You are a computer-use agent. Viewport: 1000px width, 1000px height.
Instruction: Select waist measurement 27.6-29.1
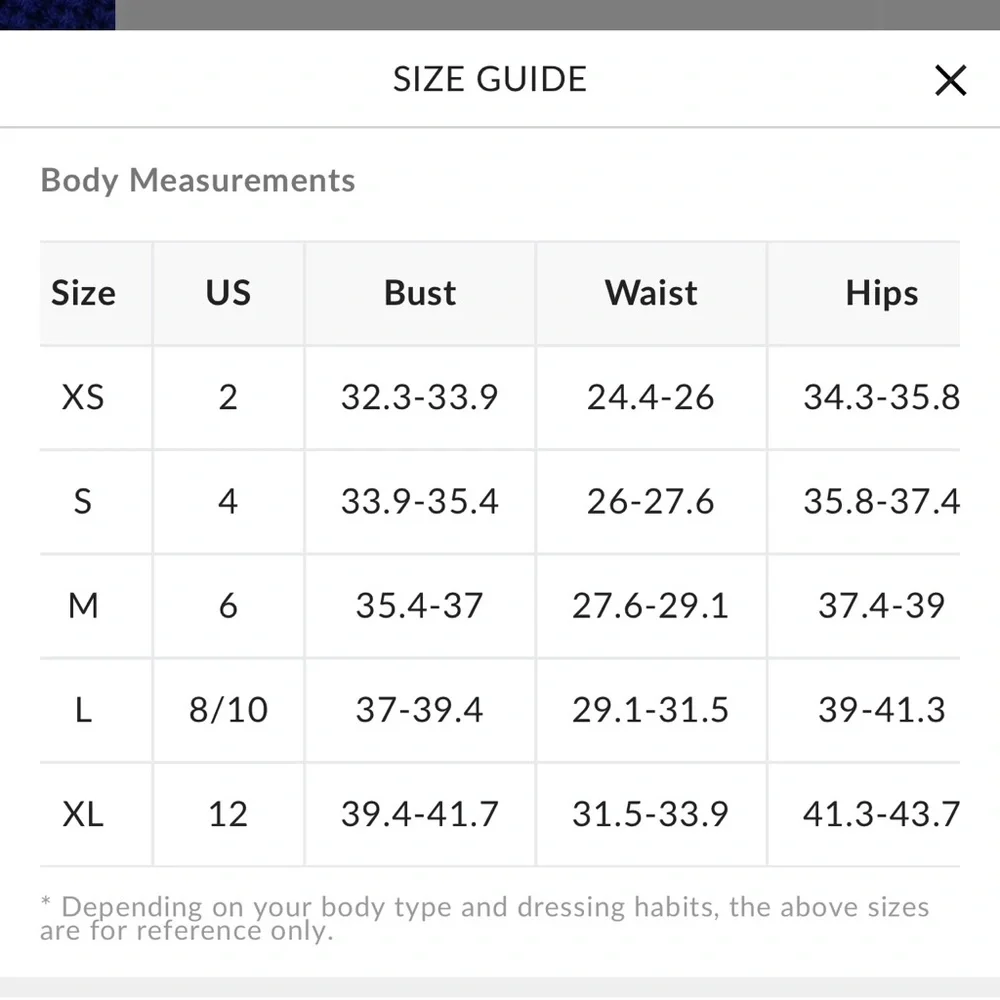651,605
